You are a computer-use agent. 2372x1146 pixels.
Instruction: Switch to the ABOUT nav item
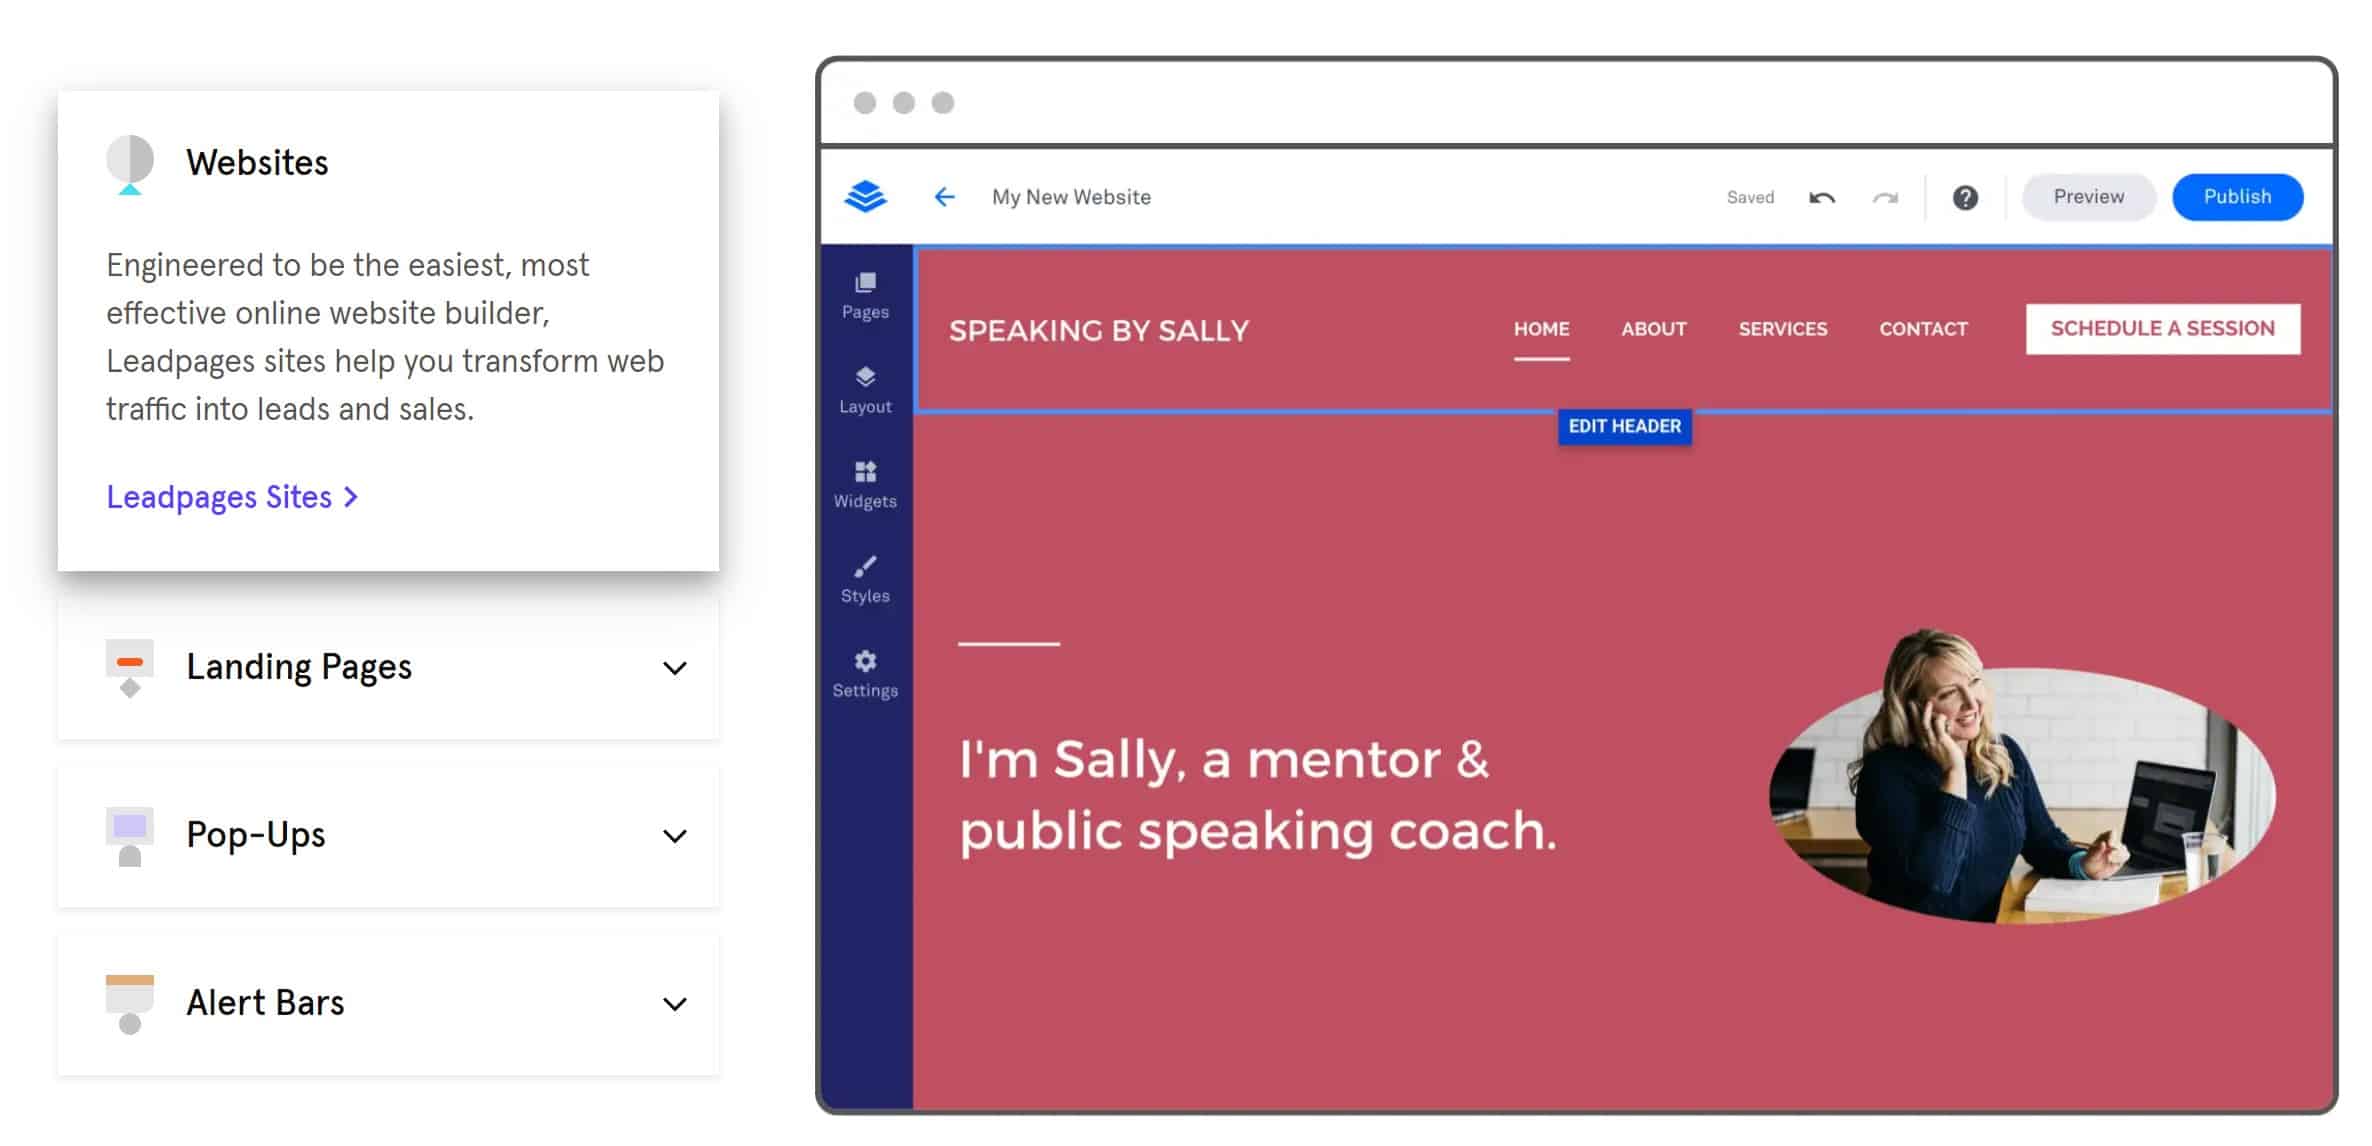pos(1653,329)
